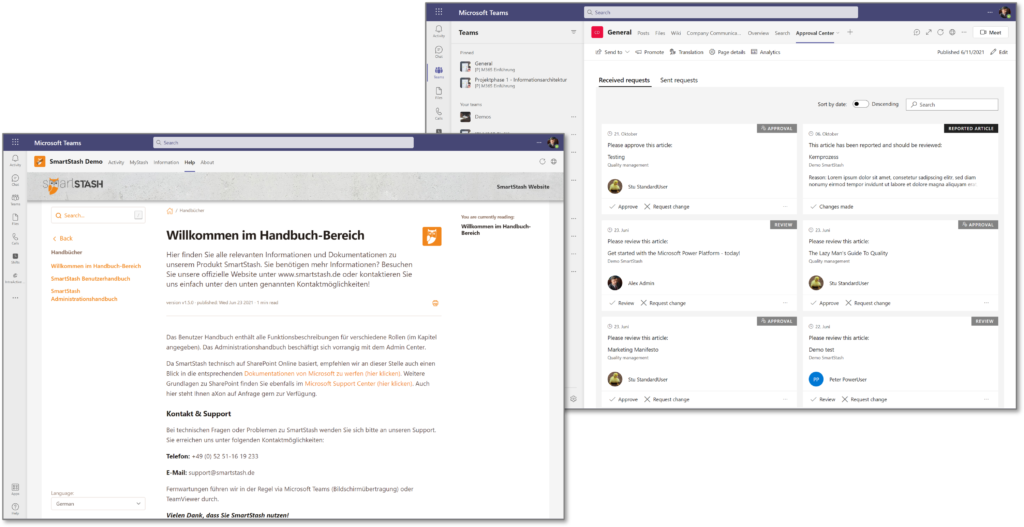Open ellipsis menu on Testing request card

[785, 206]
